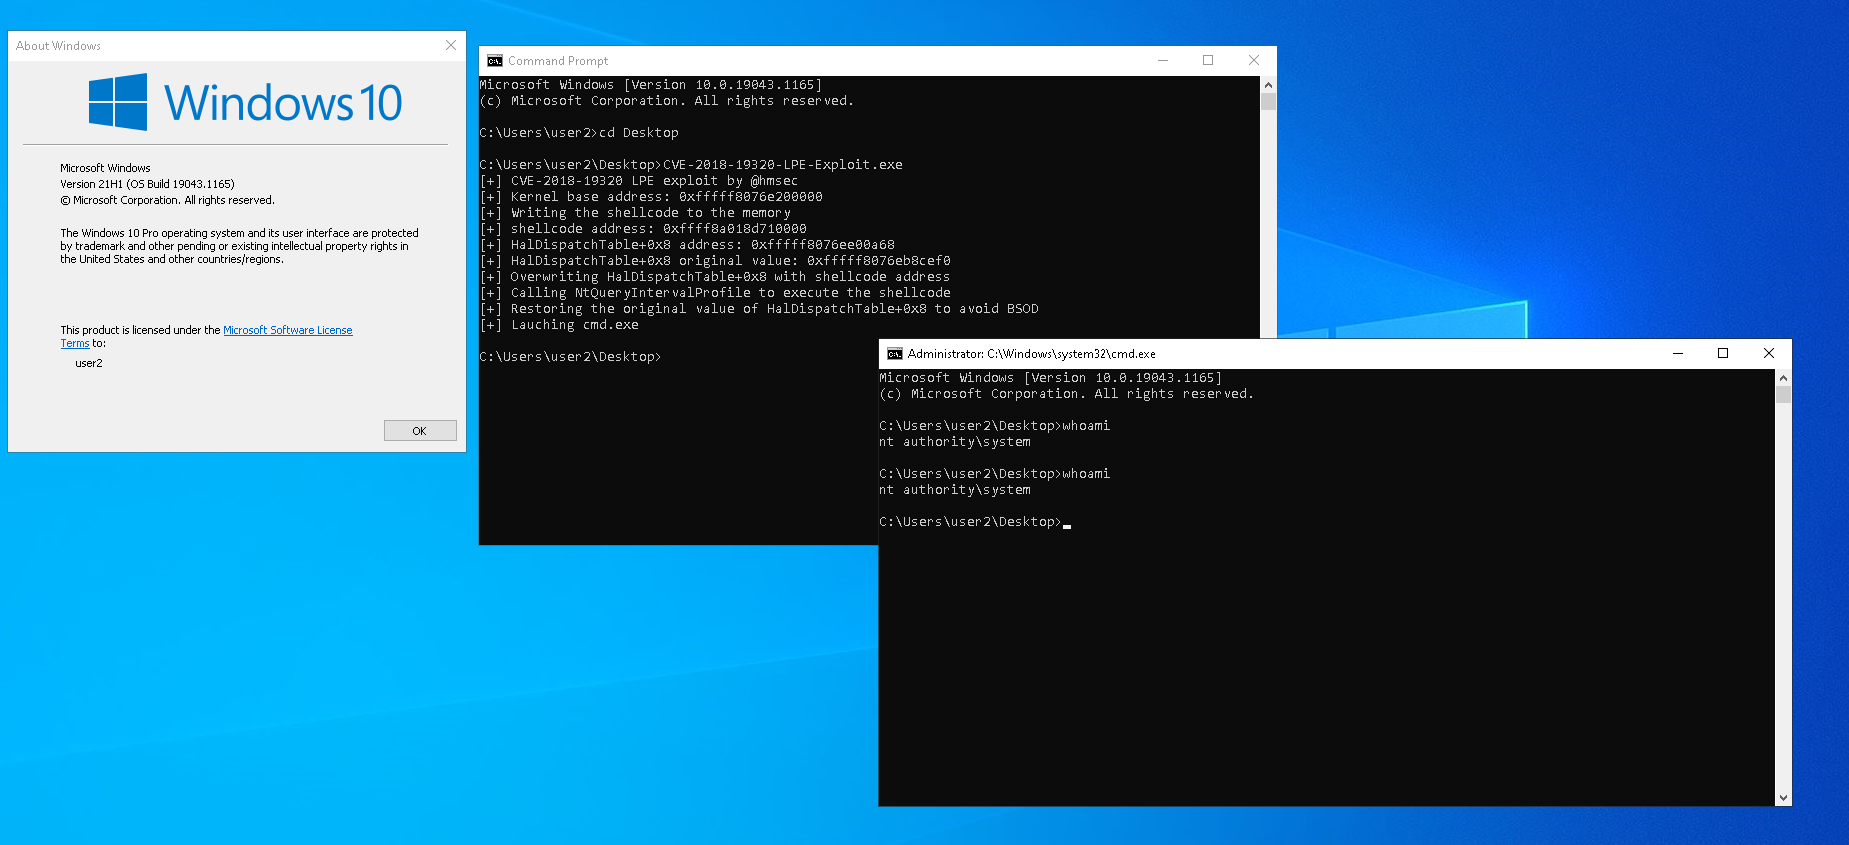
Task: Click the empty prompt line in Command Prompt window
Action: point(570,357)
